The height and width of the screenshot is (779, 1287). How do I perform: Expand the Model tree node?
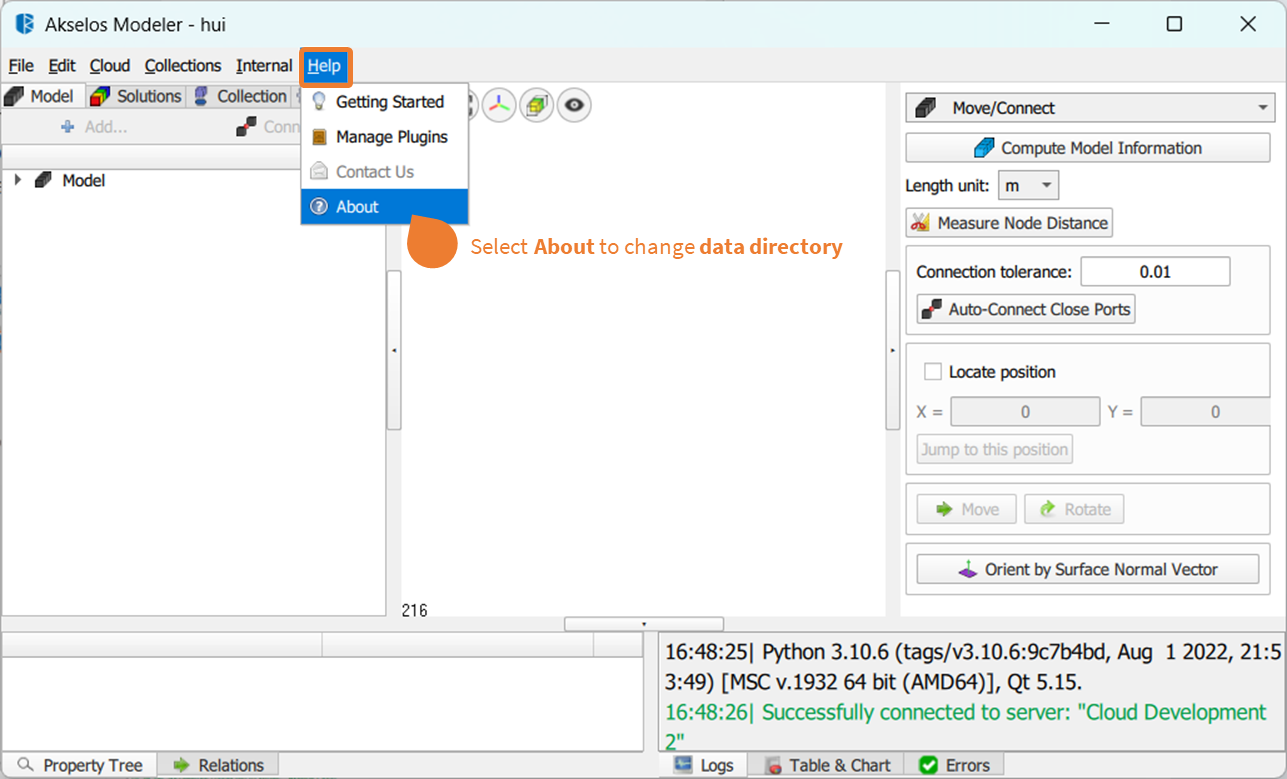click(17, 180)
